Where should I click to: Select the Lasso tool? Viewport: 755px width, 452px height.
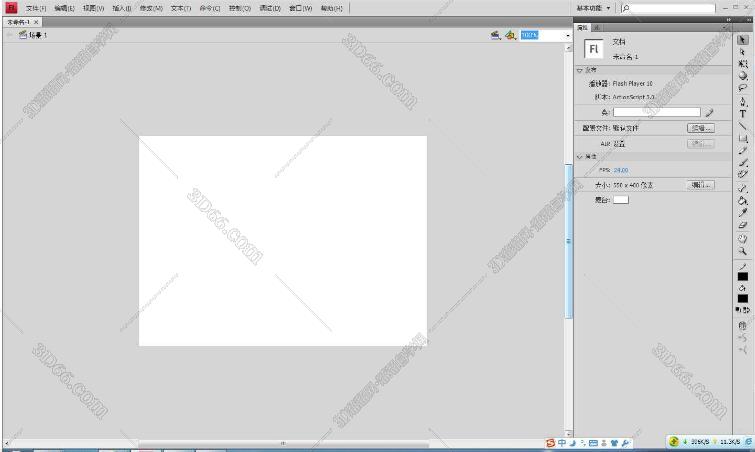[742, 88]
